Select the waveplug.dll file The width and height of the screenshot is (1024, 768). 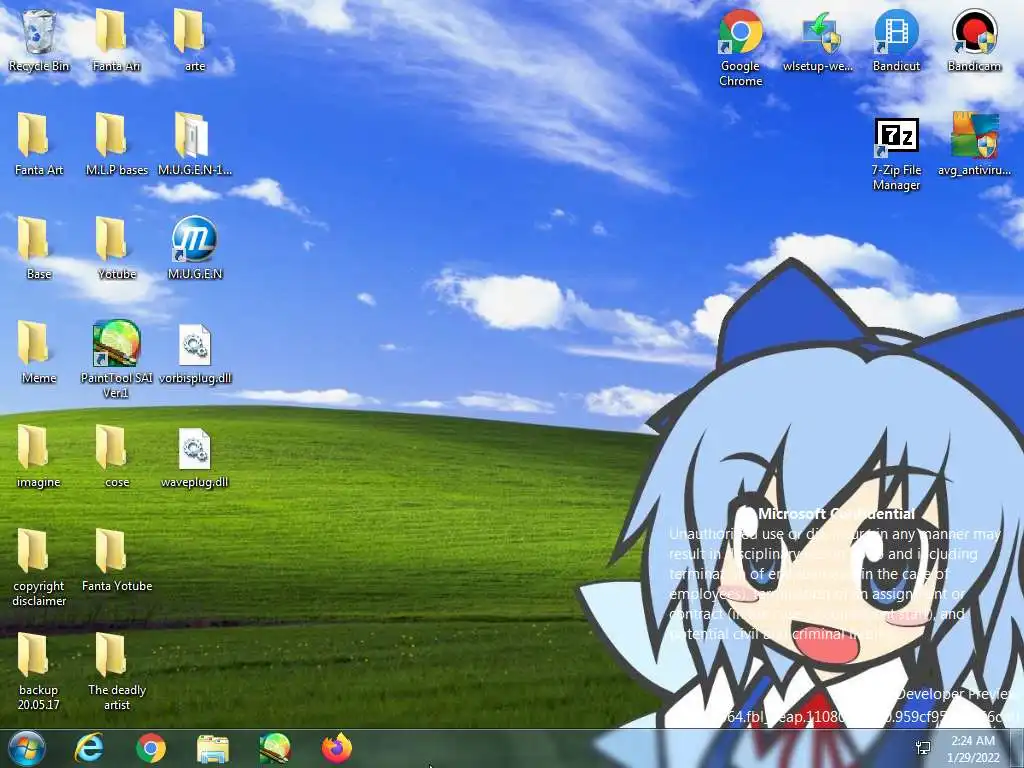[195, 456]
